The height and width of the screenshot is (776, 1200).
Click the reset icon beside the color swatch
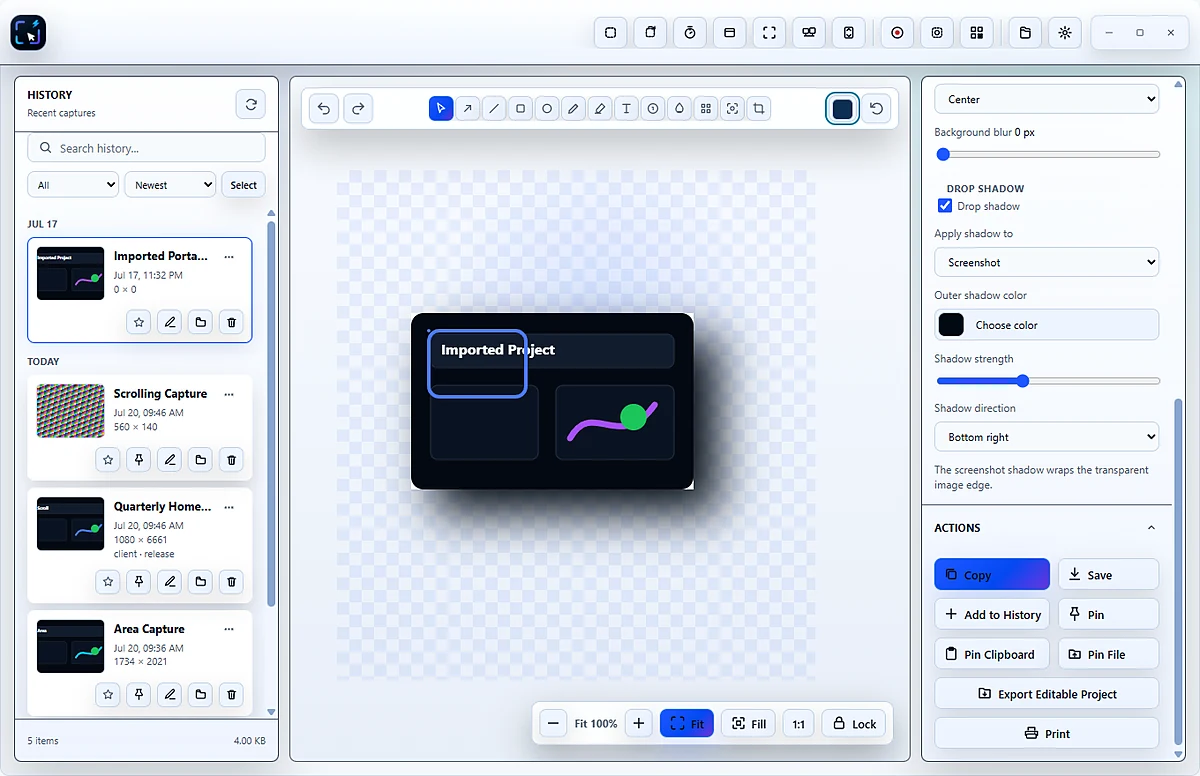[x=876, y=108]
